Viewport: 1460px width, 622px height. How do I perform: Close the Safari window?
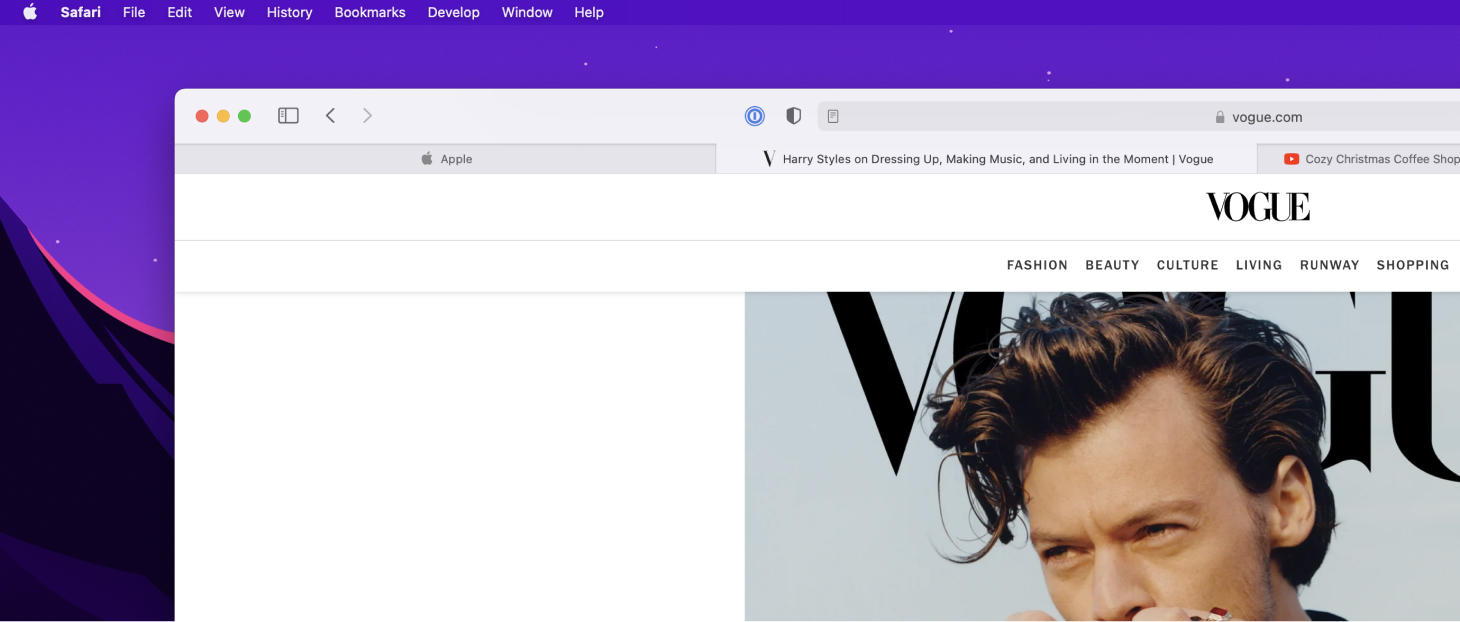(x=202, y=116)
